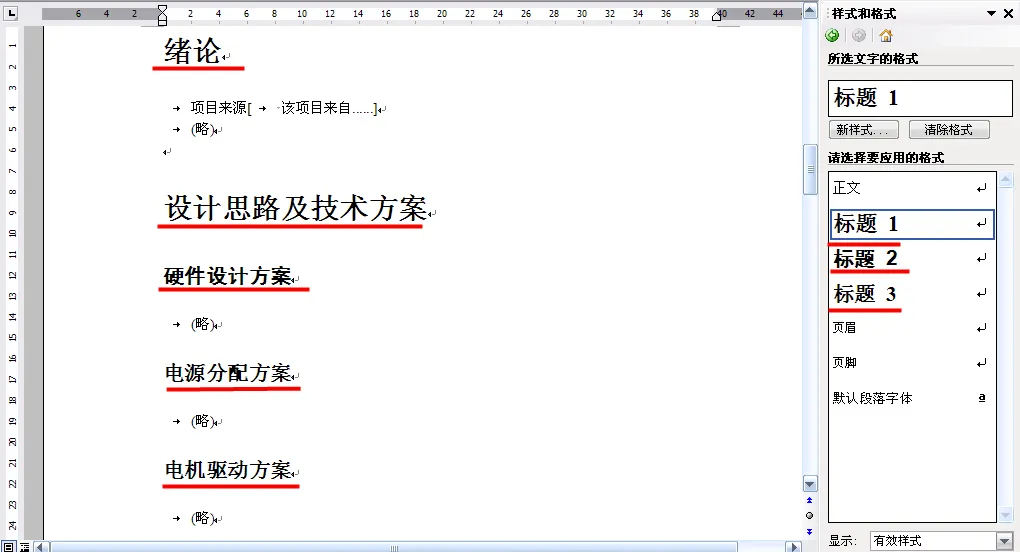The image size is (1020, 552).
Task: Close the 样式和格式 task pane
Action: pyautogui.click(x=1008, y=13)
